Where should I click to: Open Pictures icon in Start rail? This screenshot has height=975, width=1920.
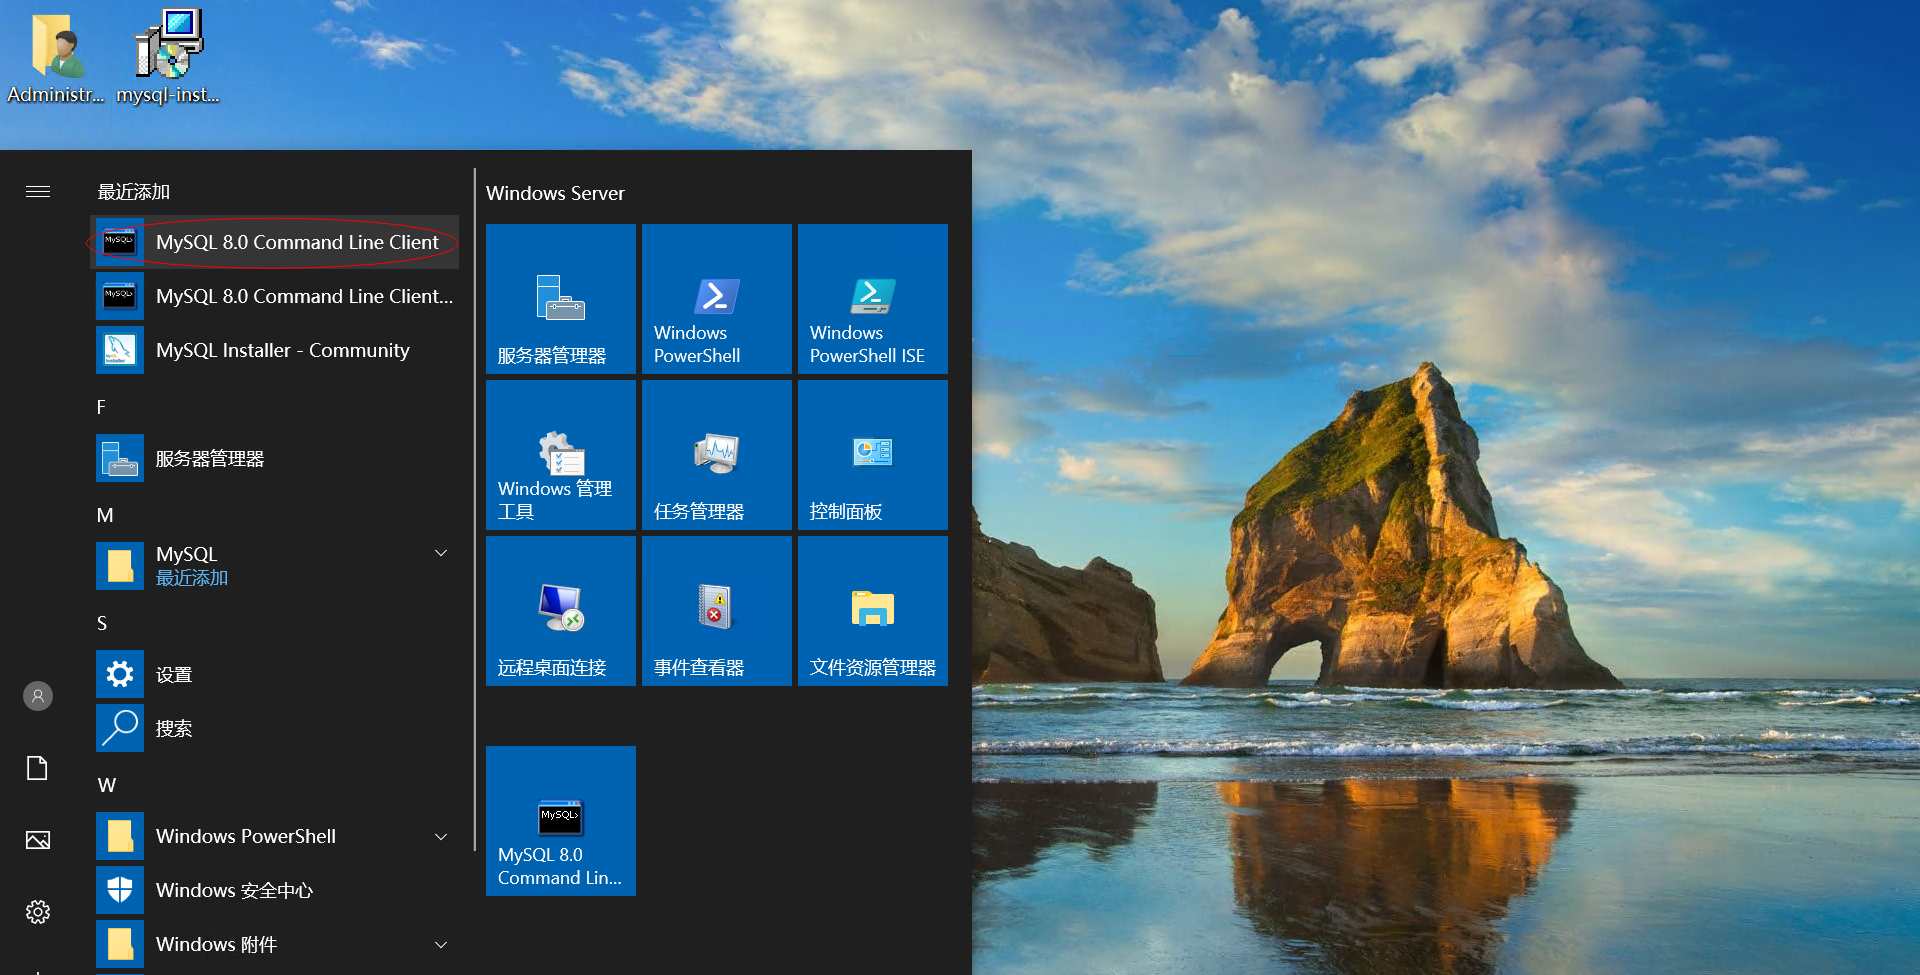pos(38,840)
